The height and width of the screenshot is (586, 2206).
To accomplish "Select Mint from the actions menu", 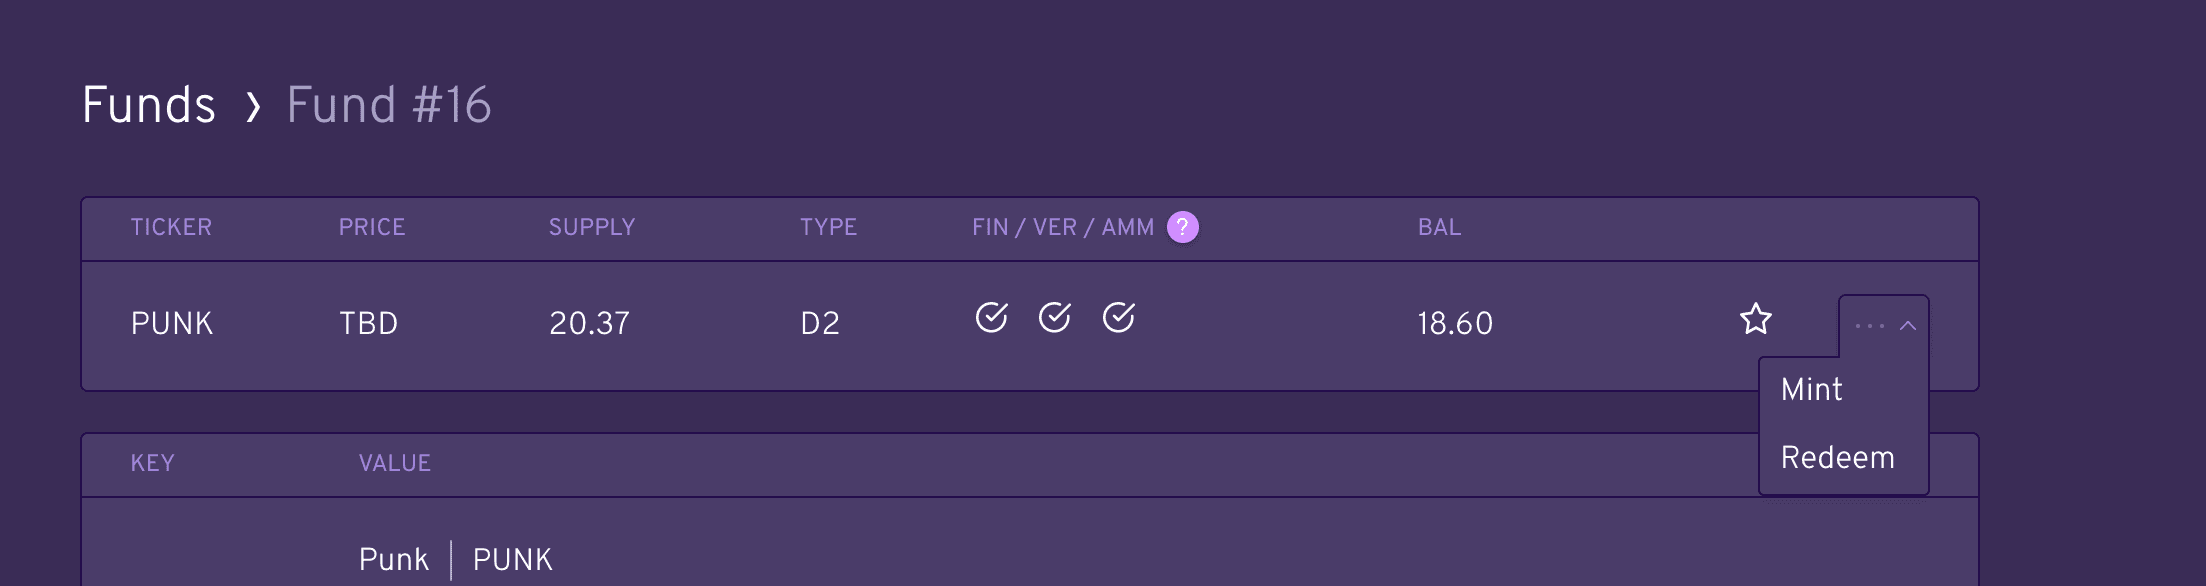I will [x=1811, y=389].
